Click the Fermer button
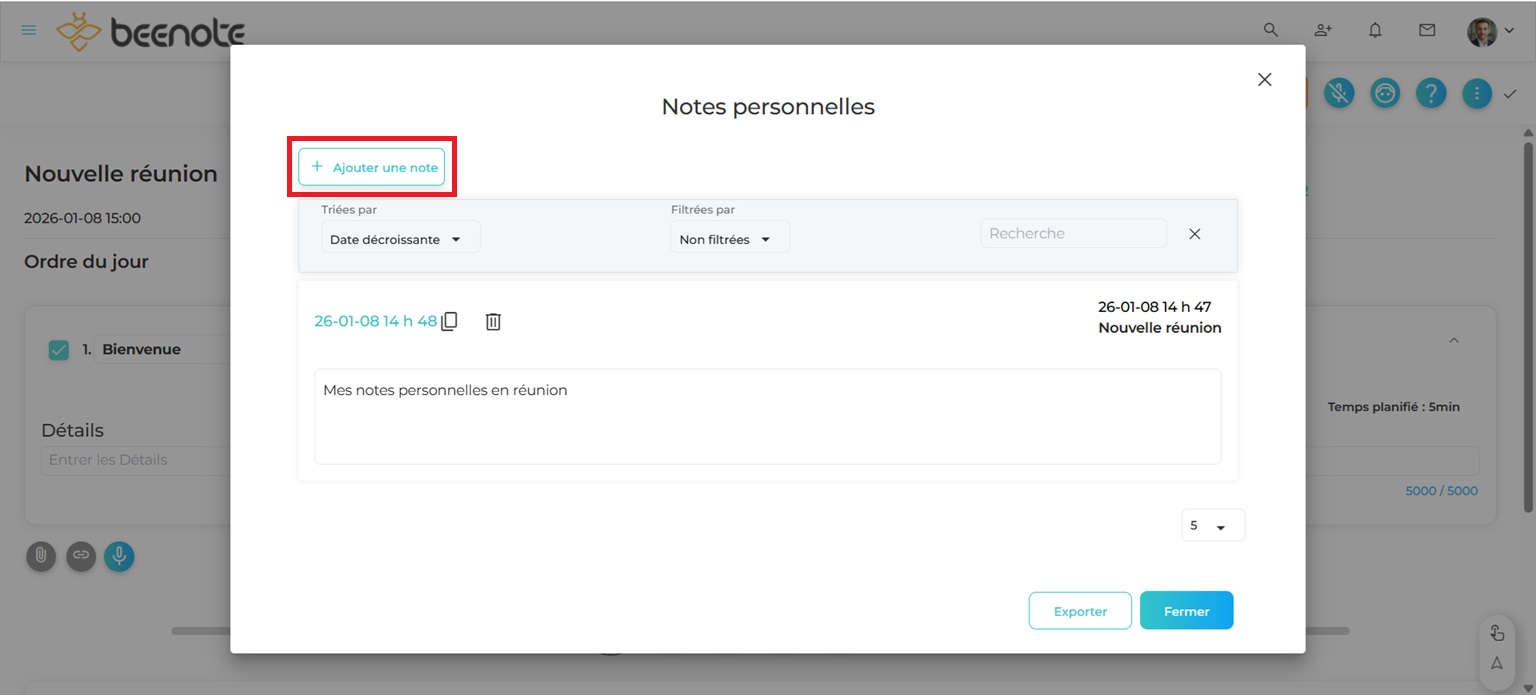This screenshot has height=695, width=1536. [1186, 611]
